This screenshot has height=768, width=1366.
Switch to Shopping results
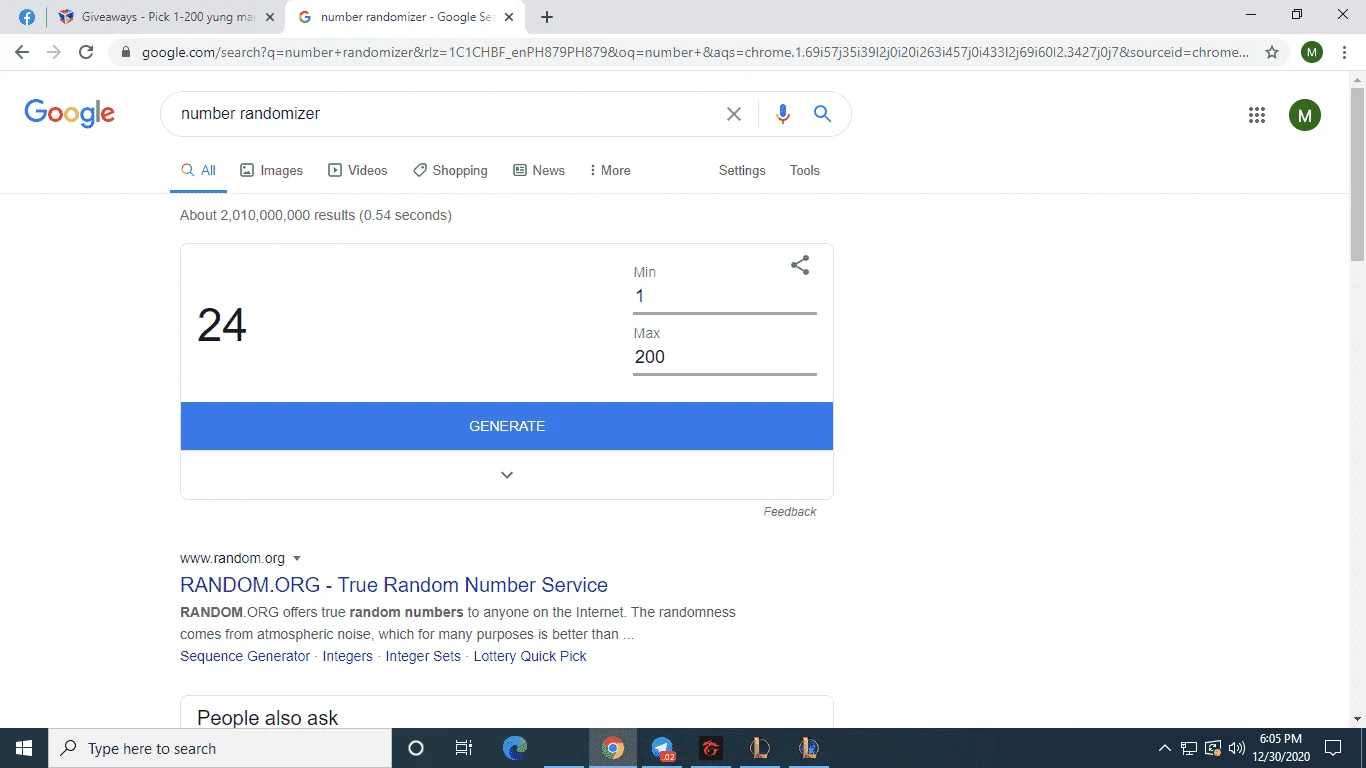point(450,171)
